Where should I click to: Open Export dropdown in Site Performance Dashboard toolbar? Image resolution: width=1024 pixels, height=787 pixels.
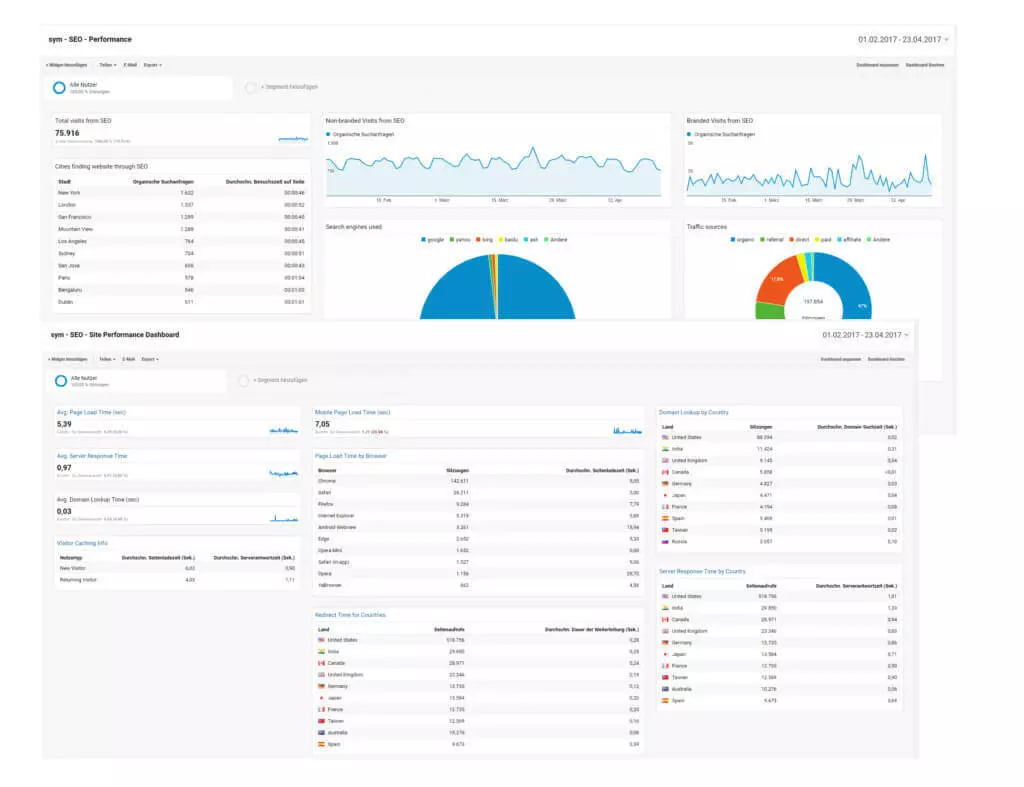click(150, 359)
